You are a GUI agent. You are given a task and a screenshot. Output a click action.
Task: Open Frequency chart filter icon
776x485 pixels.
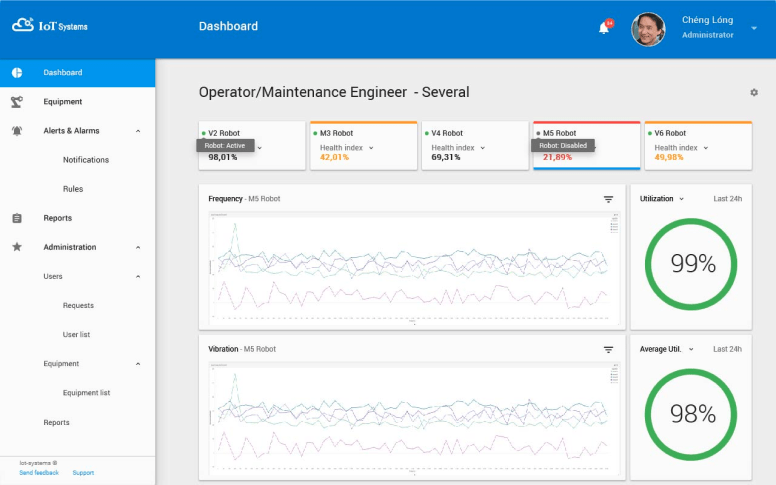click(x=608, y=199)
